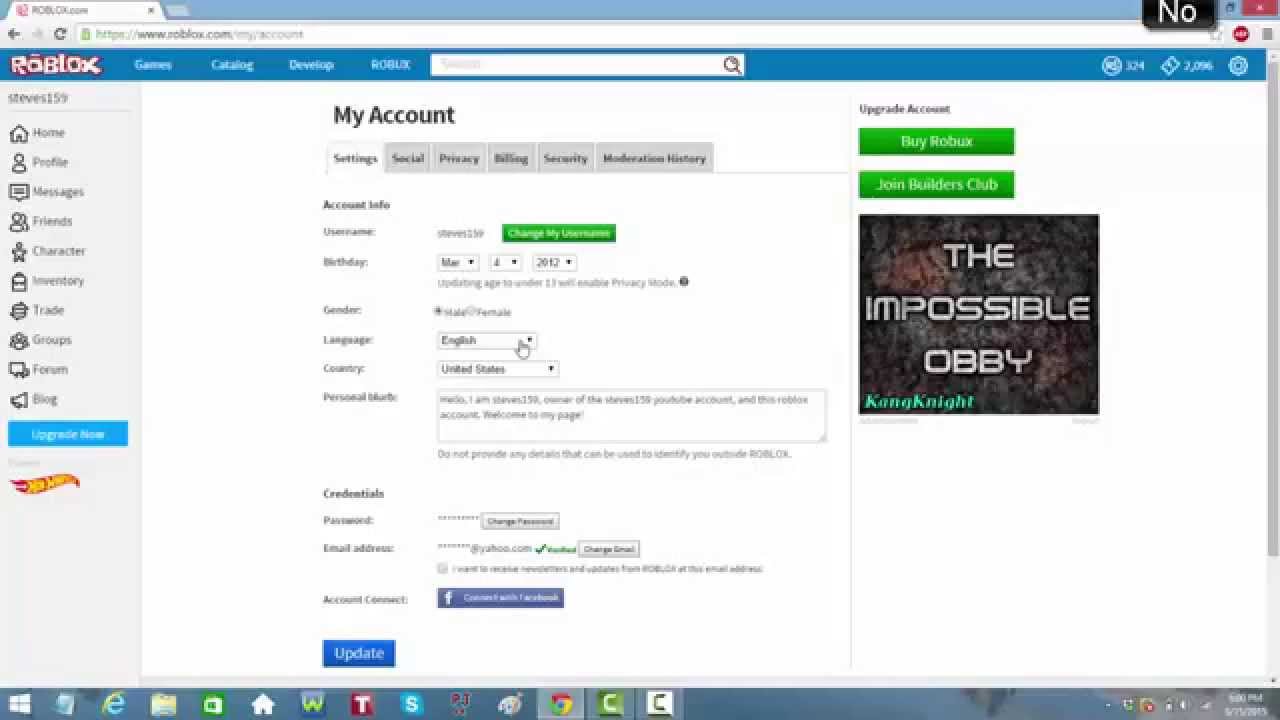Switch to the Social tab
The image size is (1280, 720).
408,158
